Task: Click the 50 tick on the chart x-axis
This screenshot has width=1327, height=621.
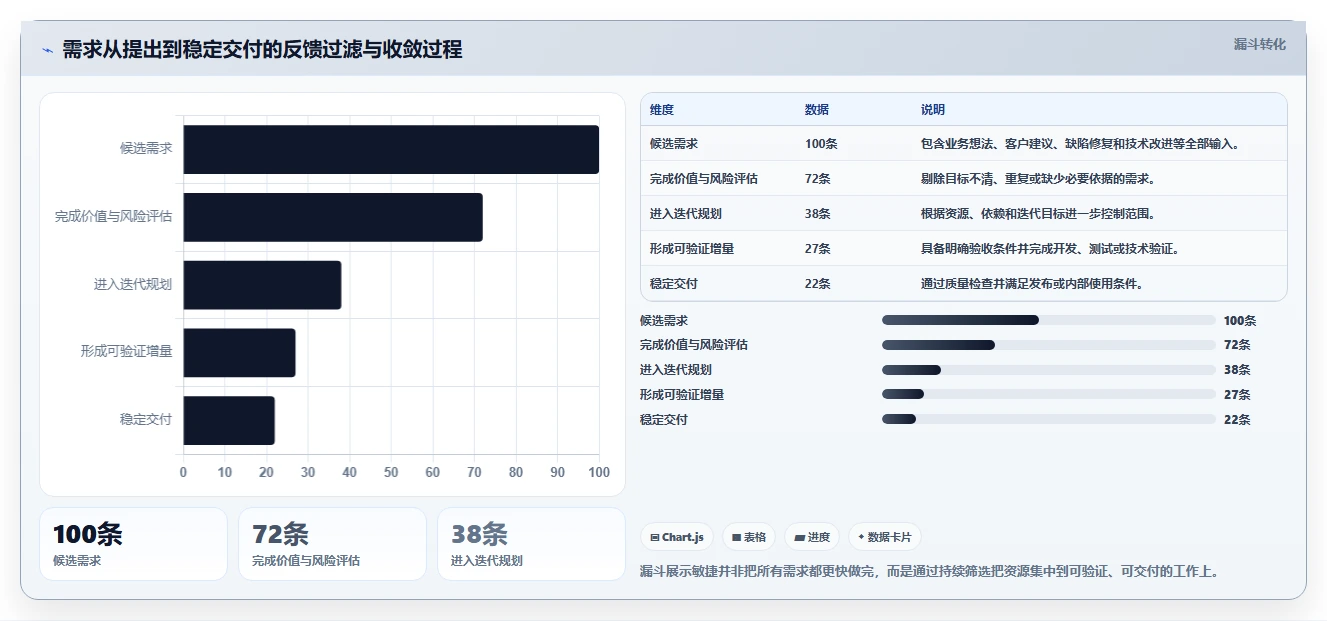Action: (x=391, y=473)
